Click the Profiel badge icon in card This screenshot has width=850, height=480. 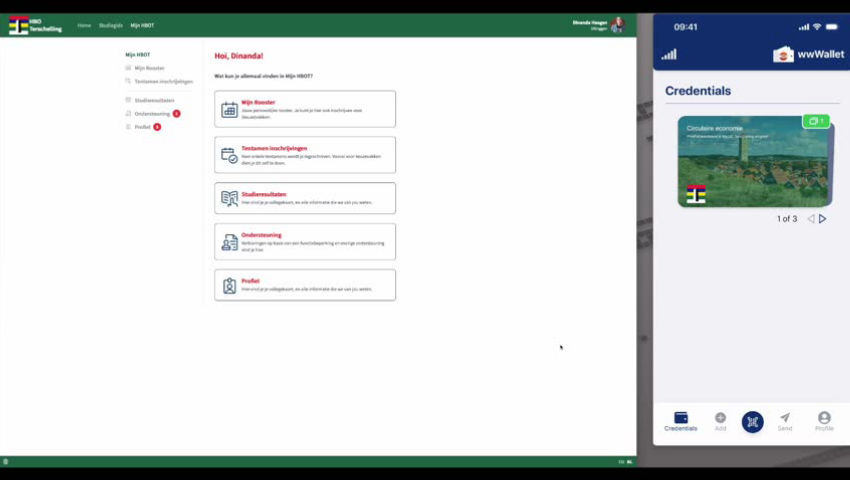point(229,286)
